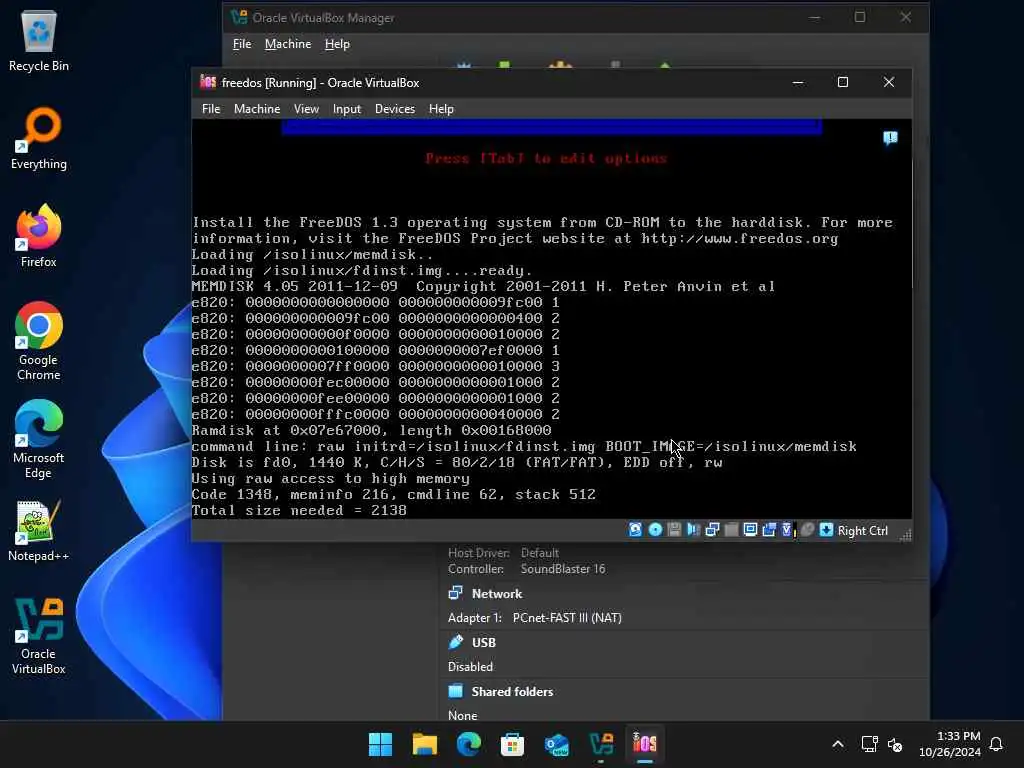Maximize the freedos VM window

(x=843, y=82)
